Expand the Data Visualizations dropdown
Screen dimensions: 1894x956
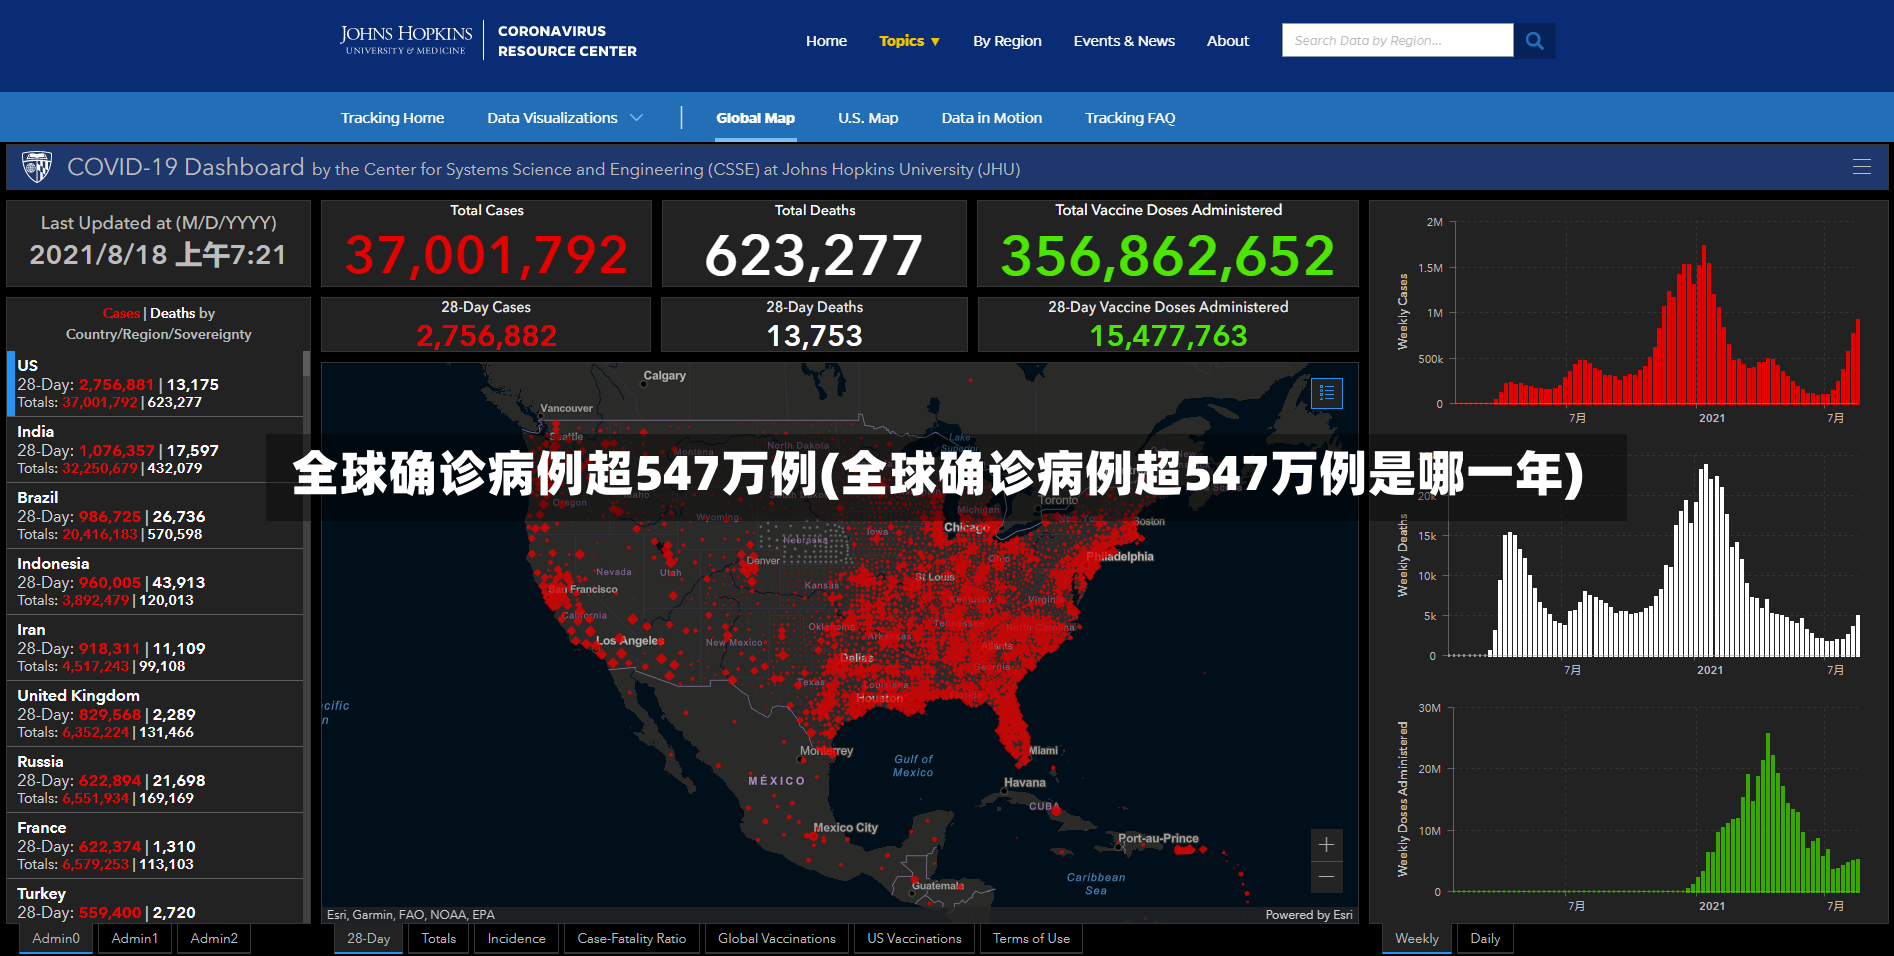565,118
